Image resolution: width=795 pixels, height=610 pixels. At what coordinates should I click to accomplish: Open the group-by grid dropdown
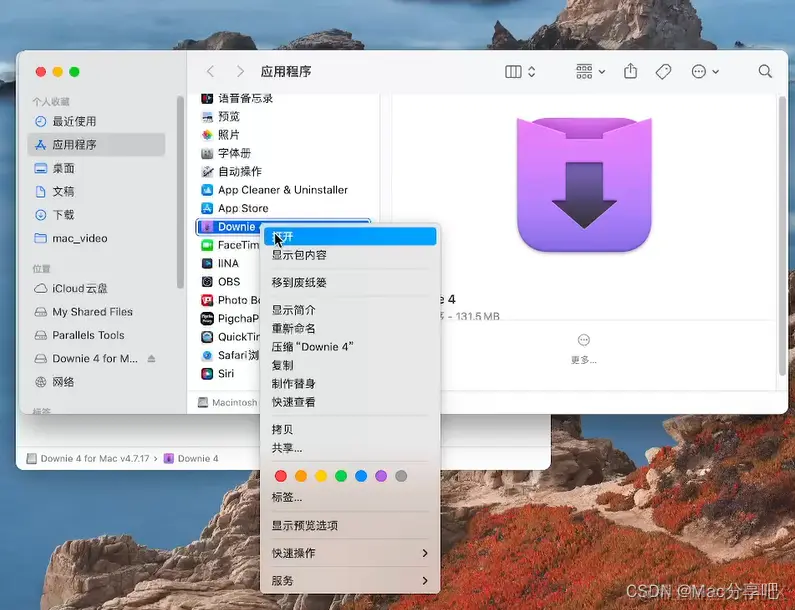(x=591, y=71)
